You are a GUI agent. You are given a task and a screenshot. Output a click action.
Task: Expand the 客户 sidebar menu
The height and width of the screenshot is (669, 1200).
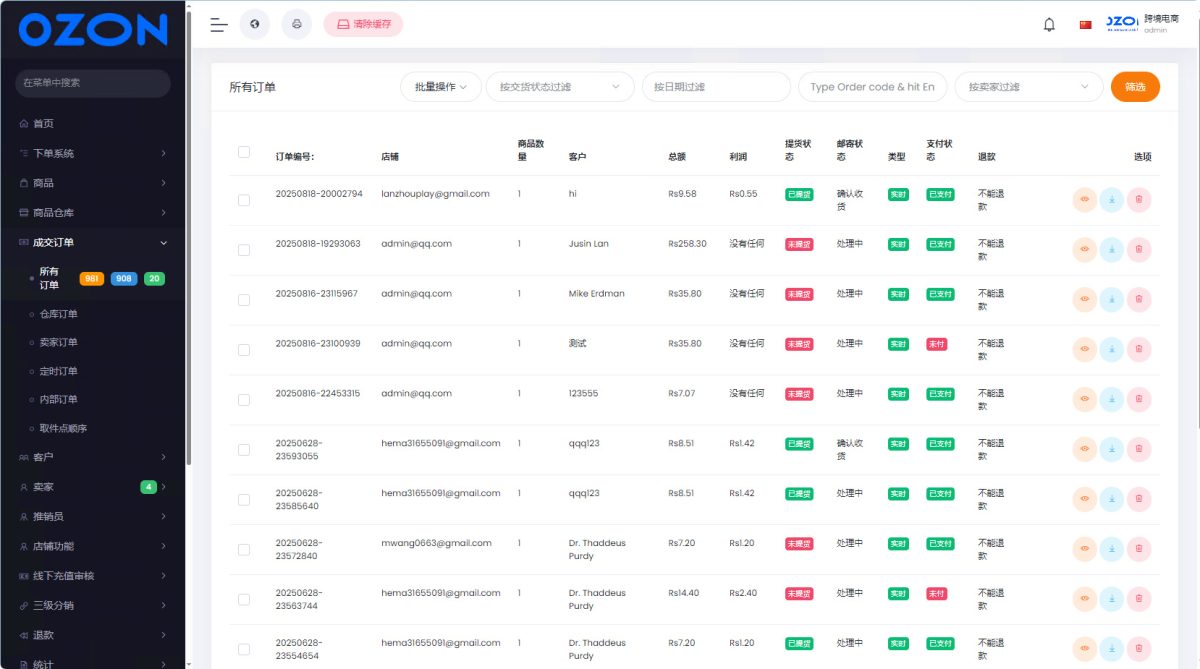[x=93, y=457]
